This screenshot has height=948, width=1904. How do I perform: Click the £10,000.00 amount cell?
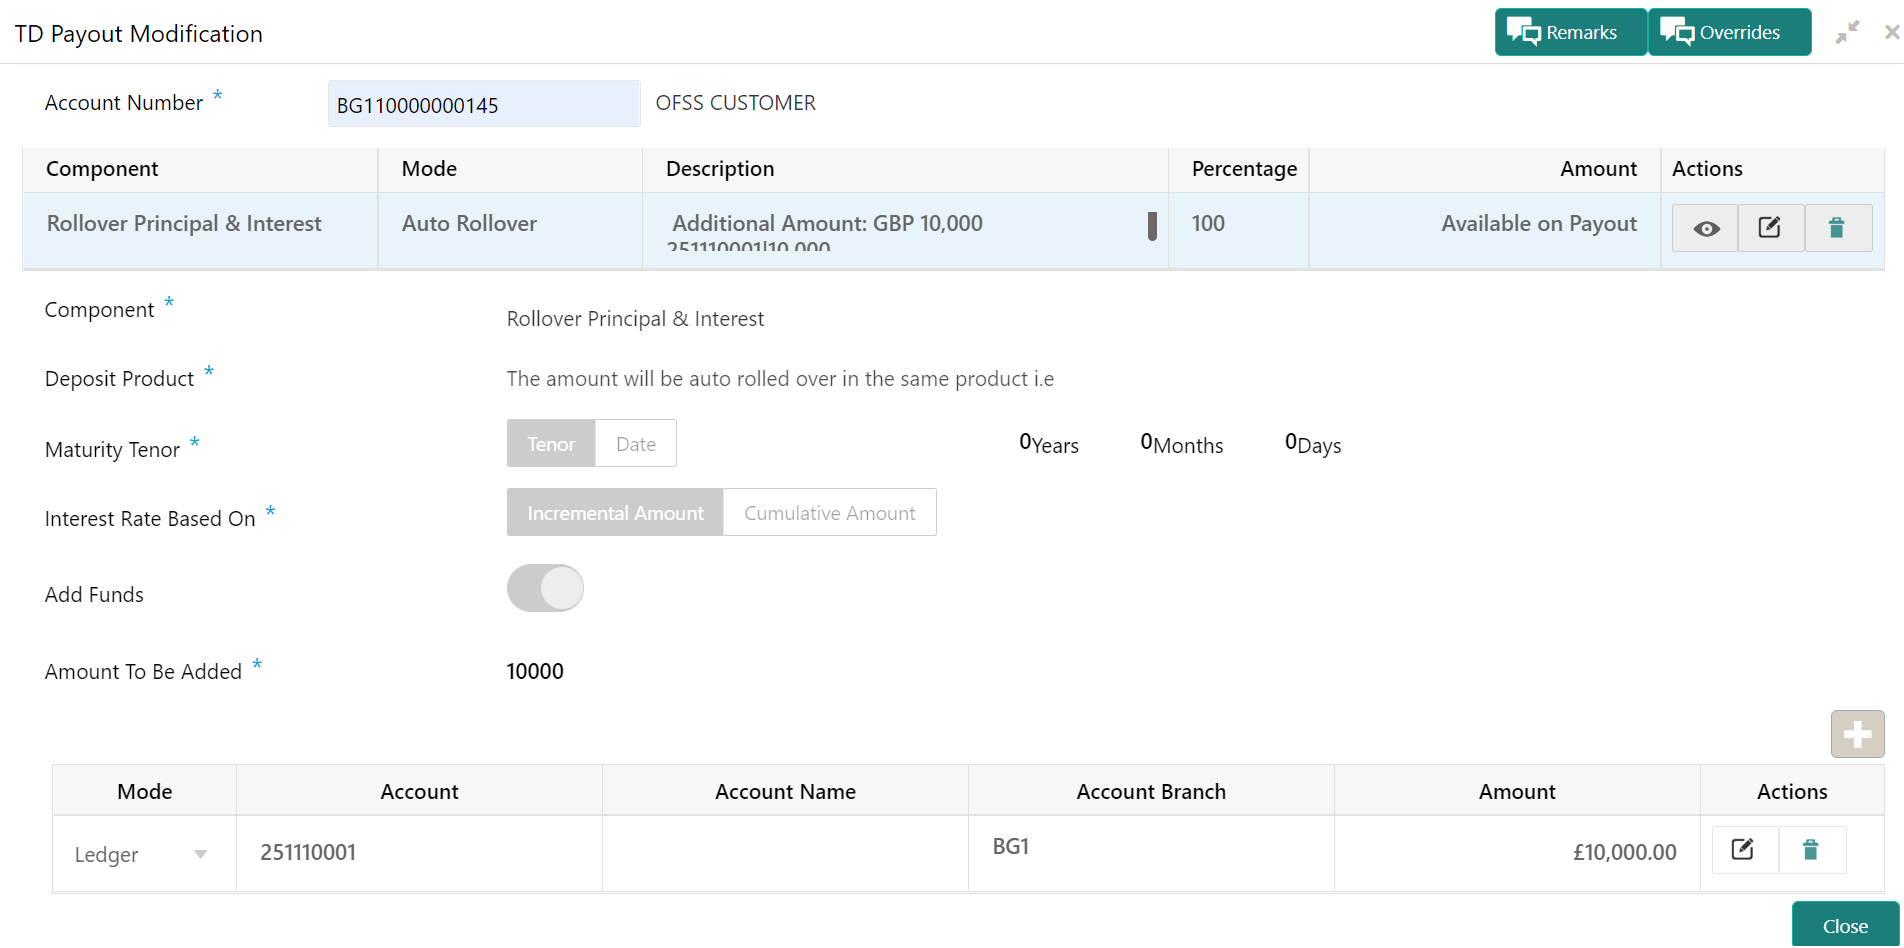tap(1517, 852)
